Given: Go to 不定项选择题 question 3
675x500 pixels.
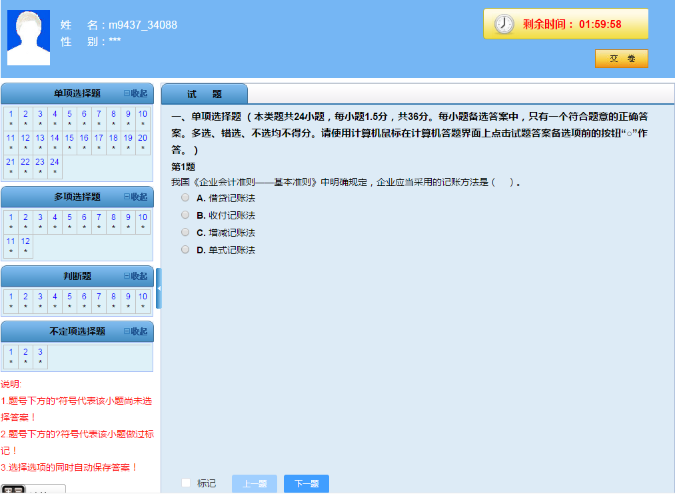Looking at the screenshot, I should pos(40,356).
